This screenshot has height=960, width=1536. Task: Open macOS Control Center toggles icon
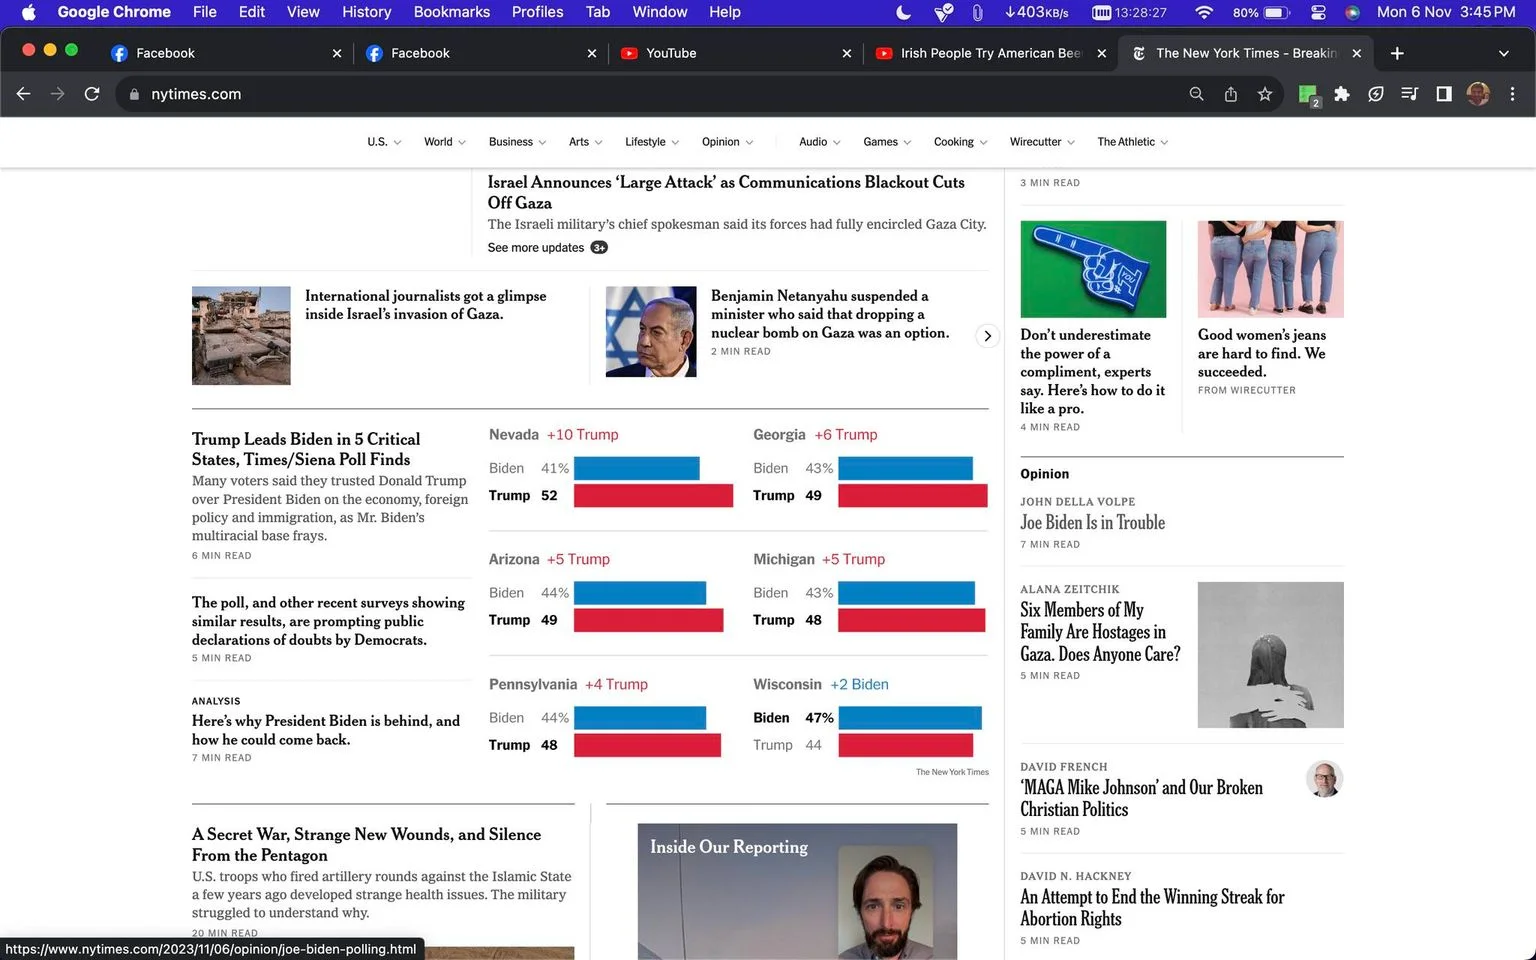pos(1318,12)
